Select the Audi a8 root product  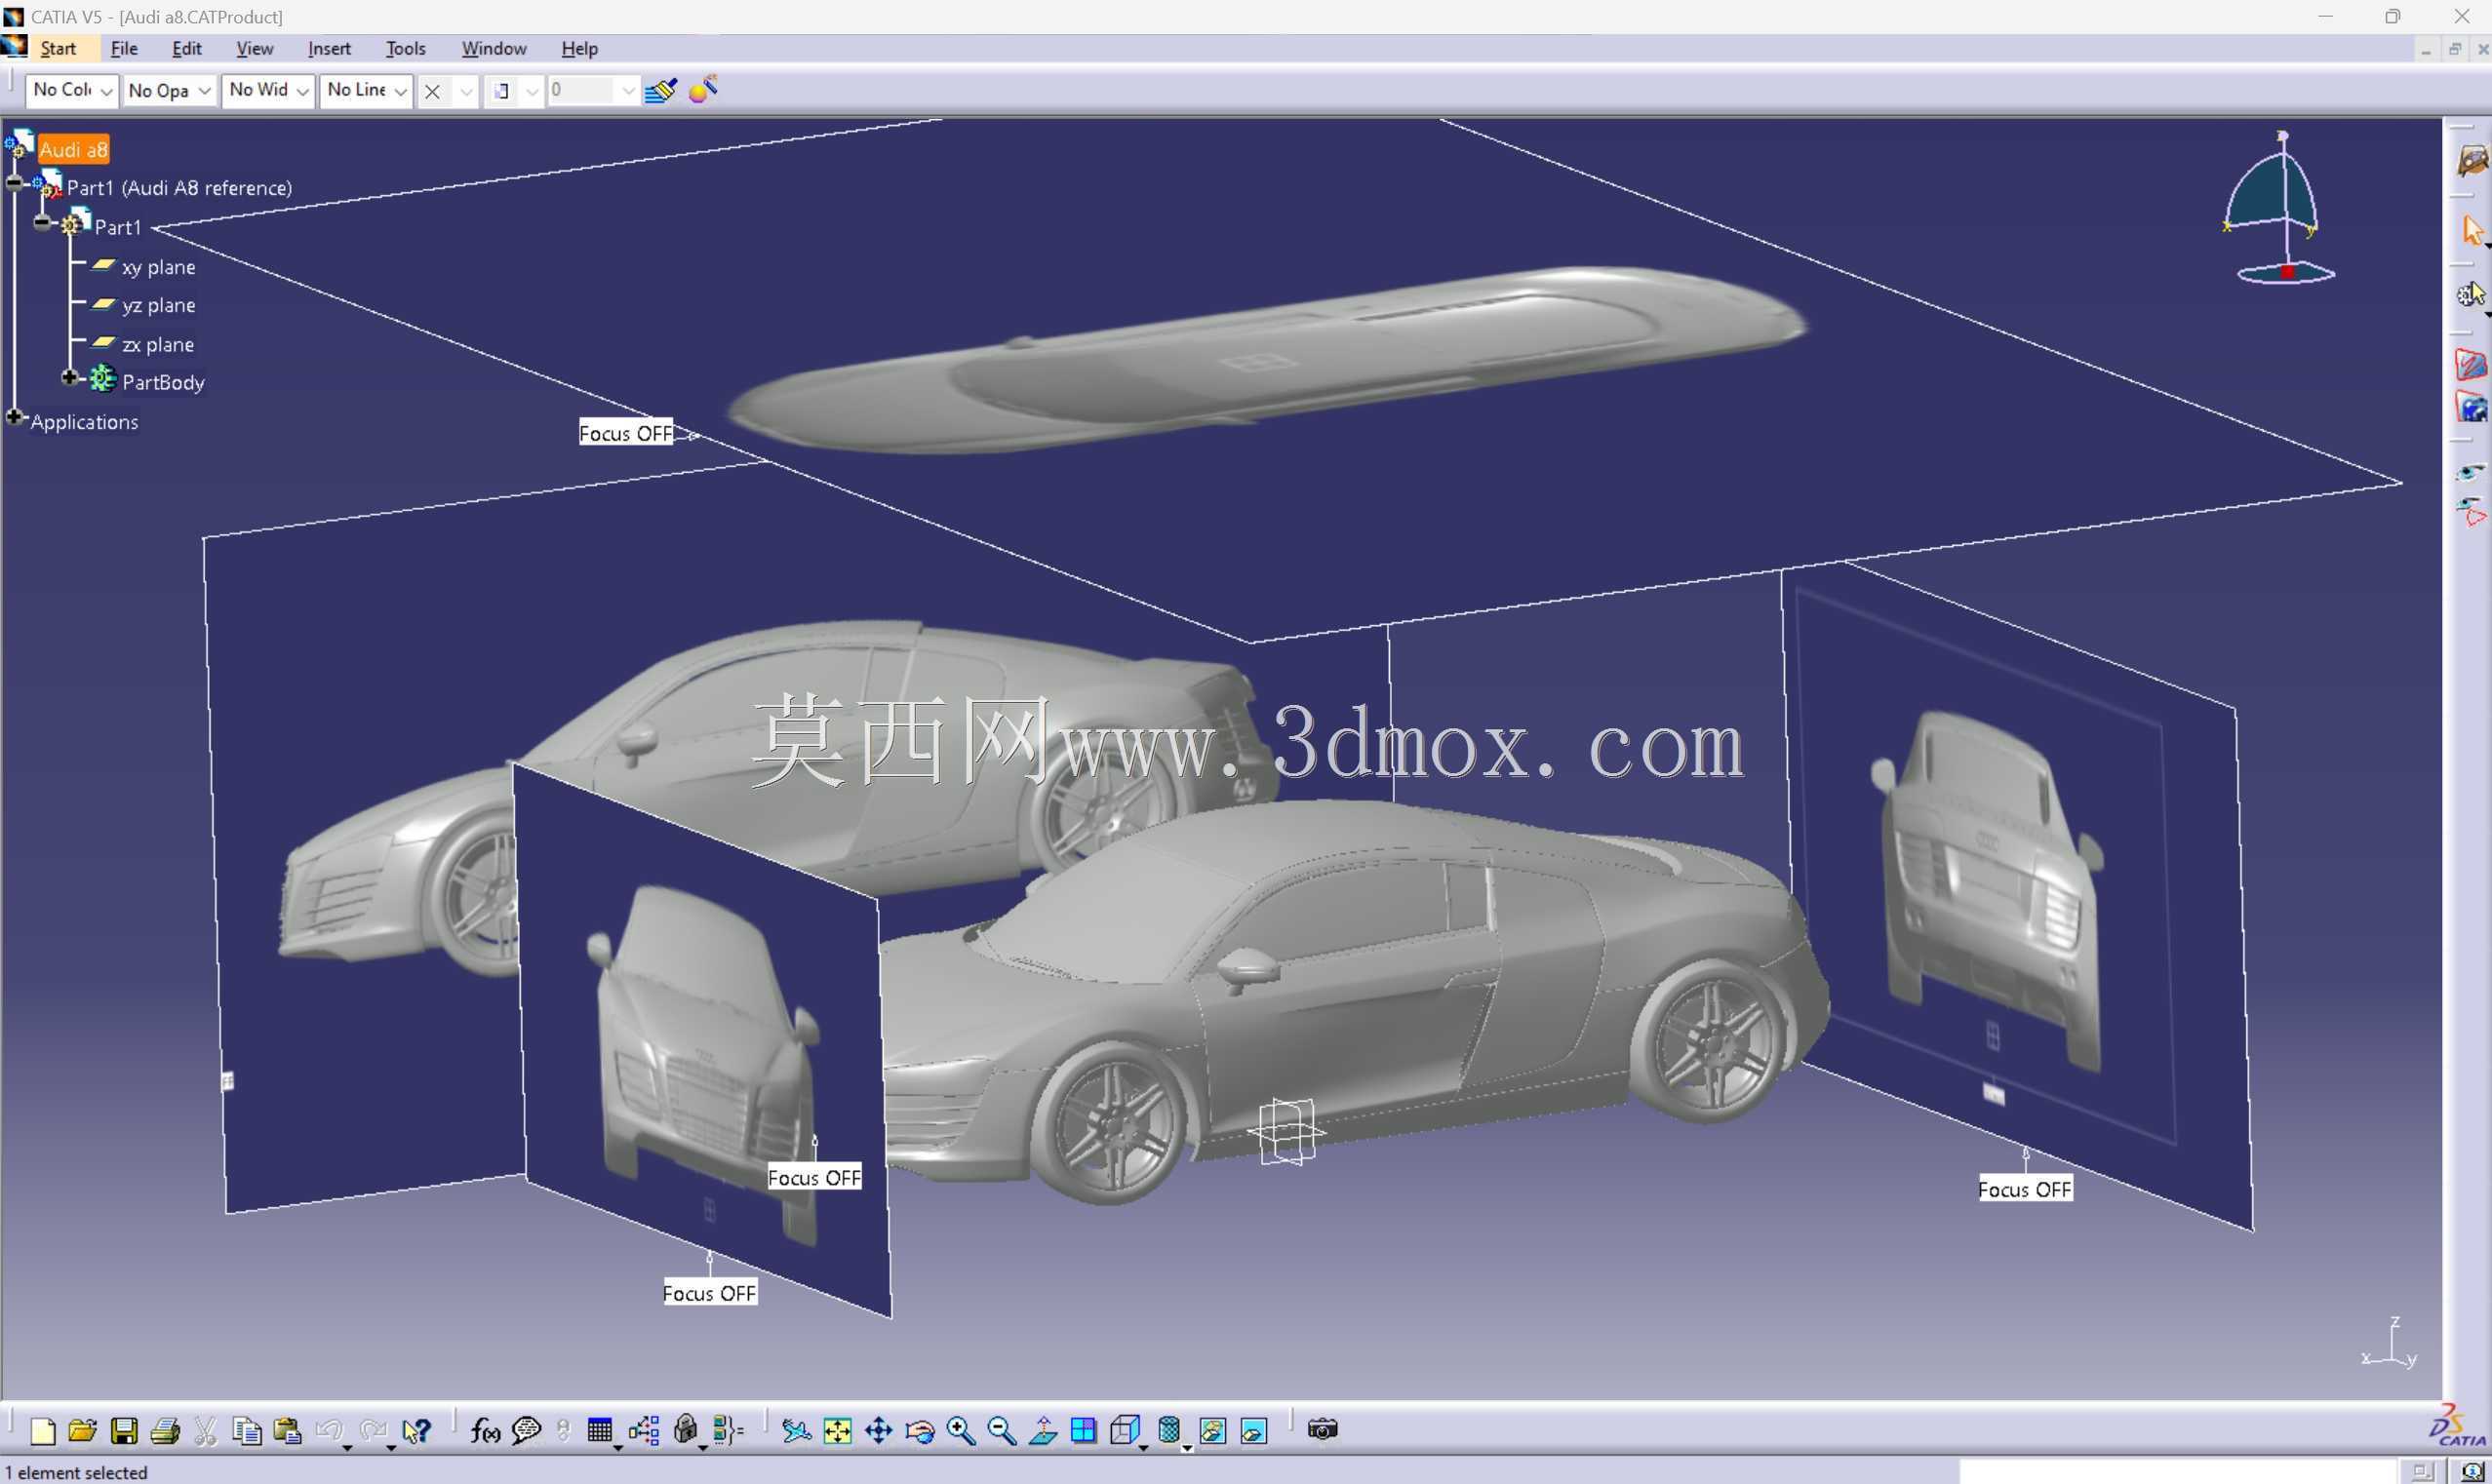click(x=73, y=150)
